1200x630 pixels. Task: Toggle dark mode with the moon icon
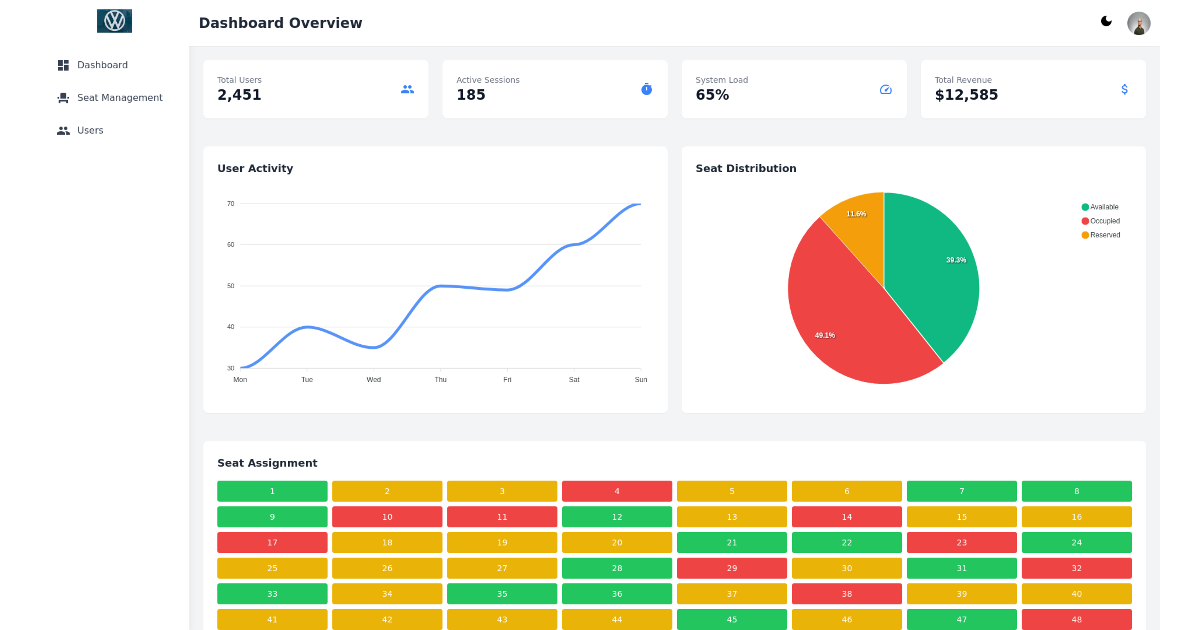(1106, 20)
